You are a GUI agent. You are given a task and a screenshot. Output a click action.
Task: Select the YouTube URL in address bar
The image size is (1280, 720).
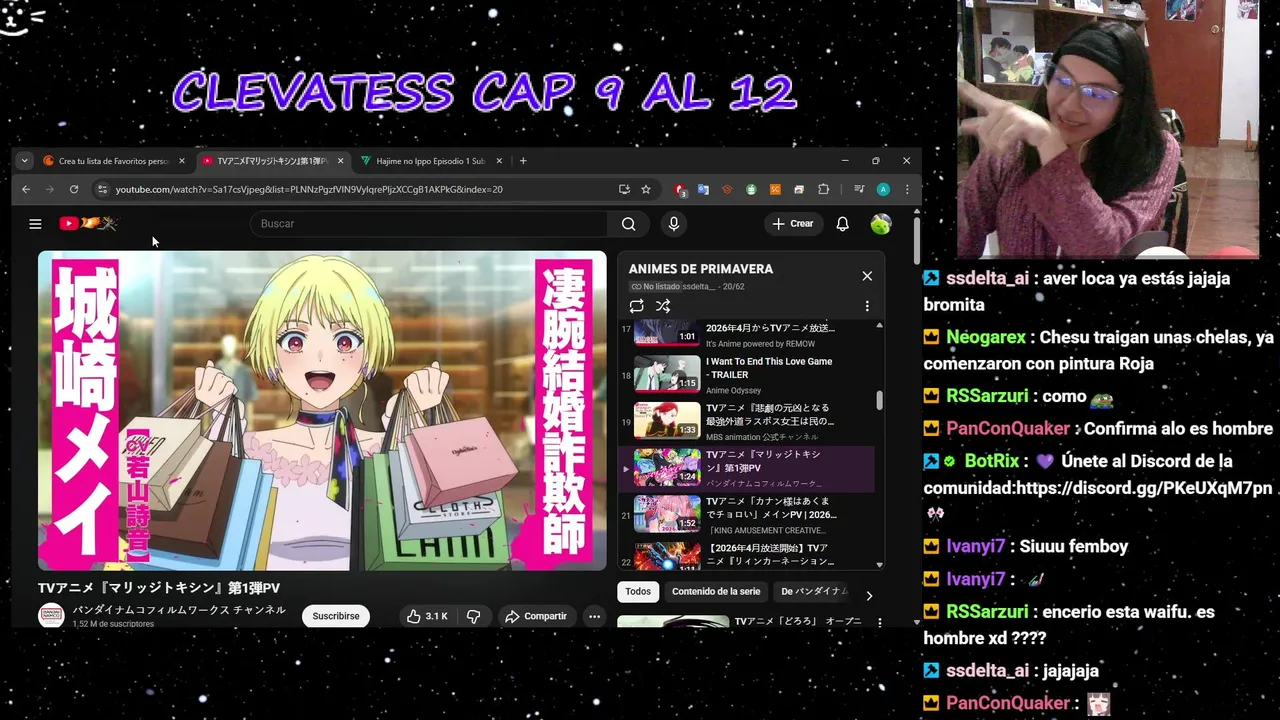click(x=309, y=189)
